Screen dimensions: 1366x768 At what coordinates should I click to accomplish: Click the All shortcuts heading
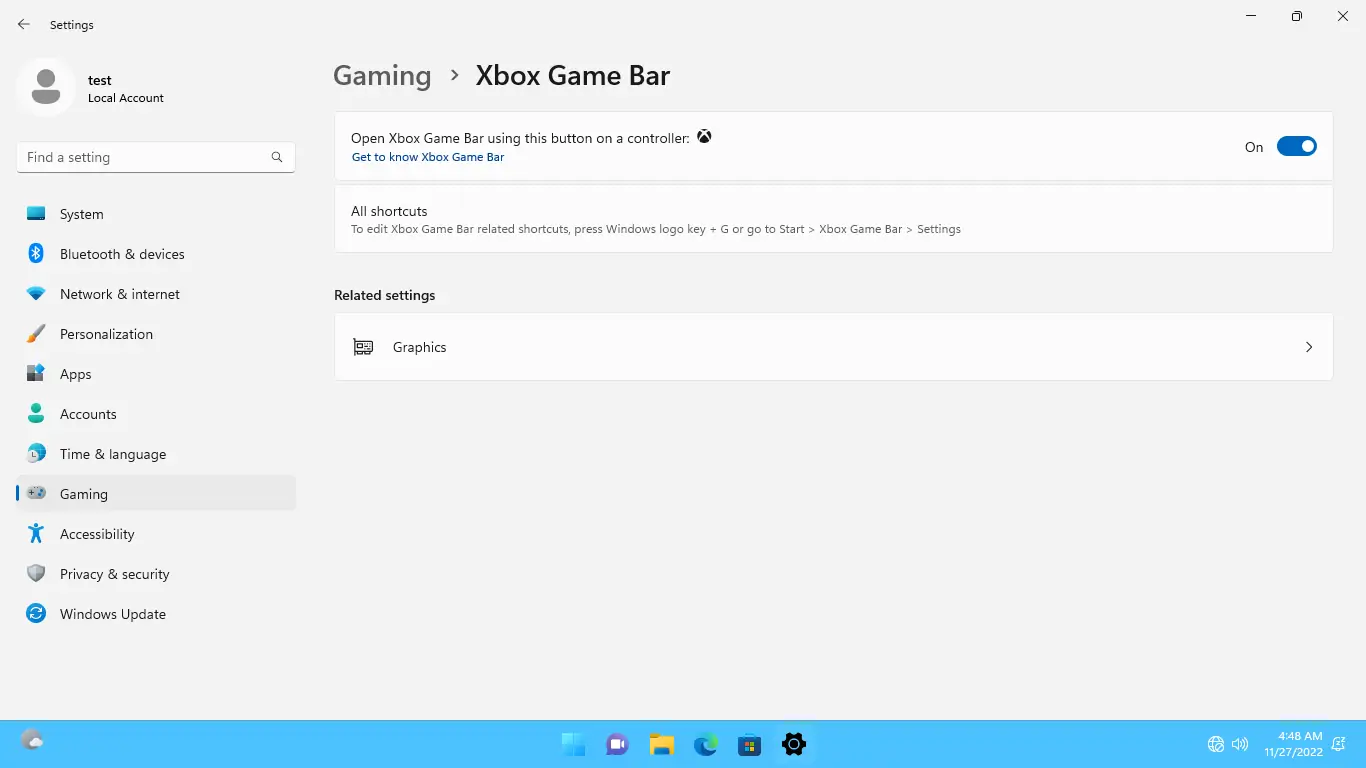[x=389, y=211]
